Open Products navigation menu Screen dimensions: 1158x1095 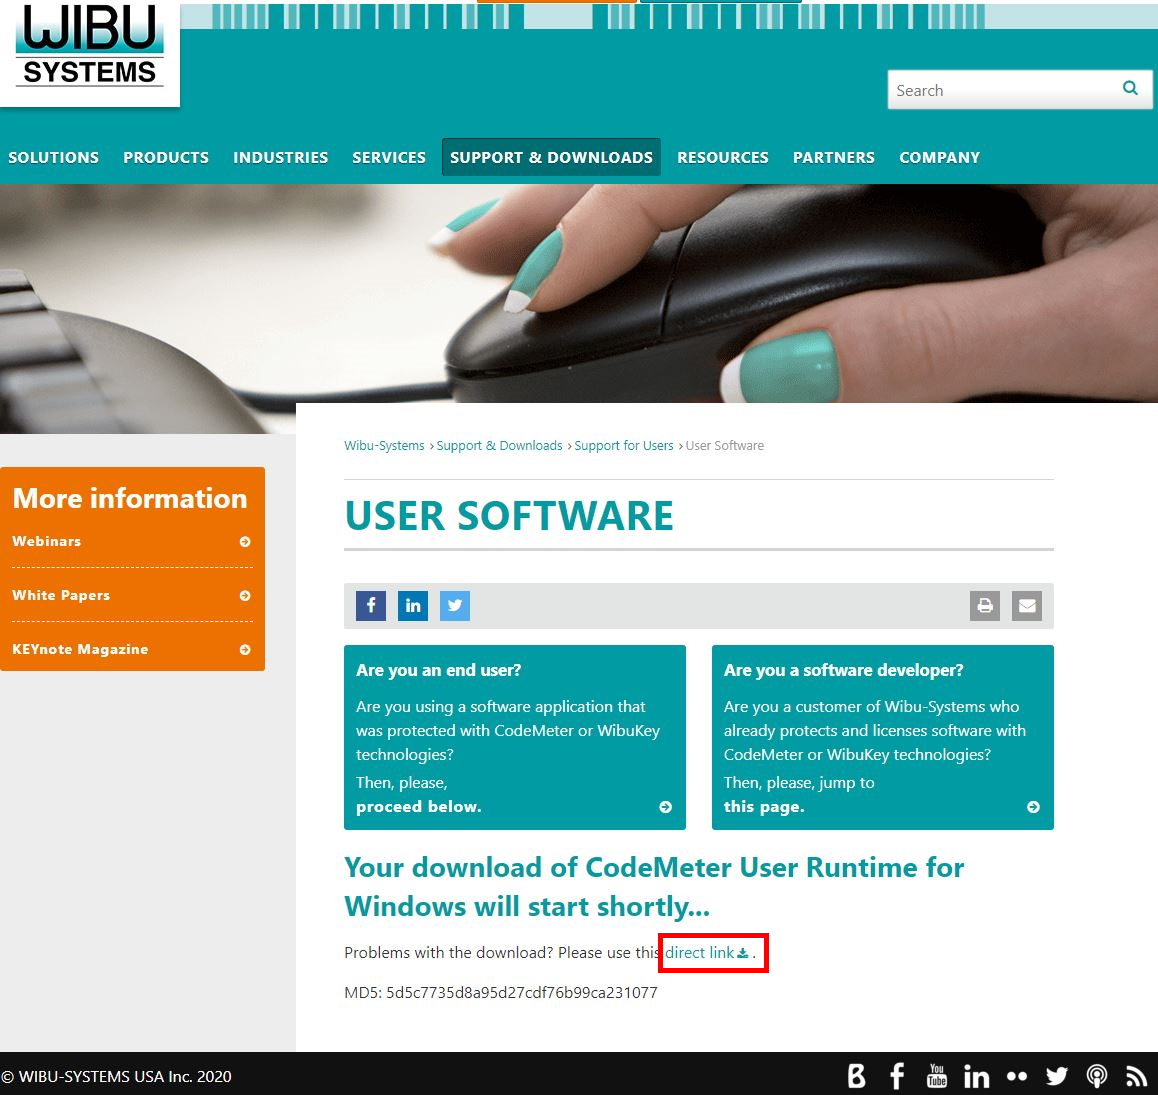166,157
